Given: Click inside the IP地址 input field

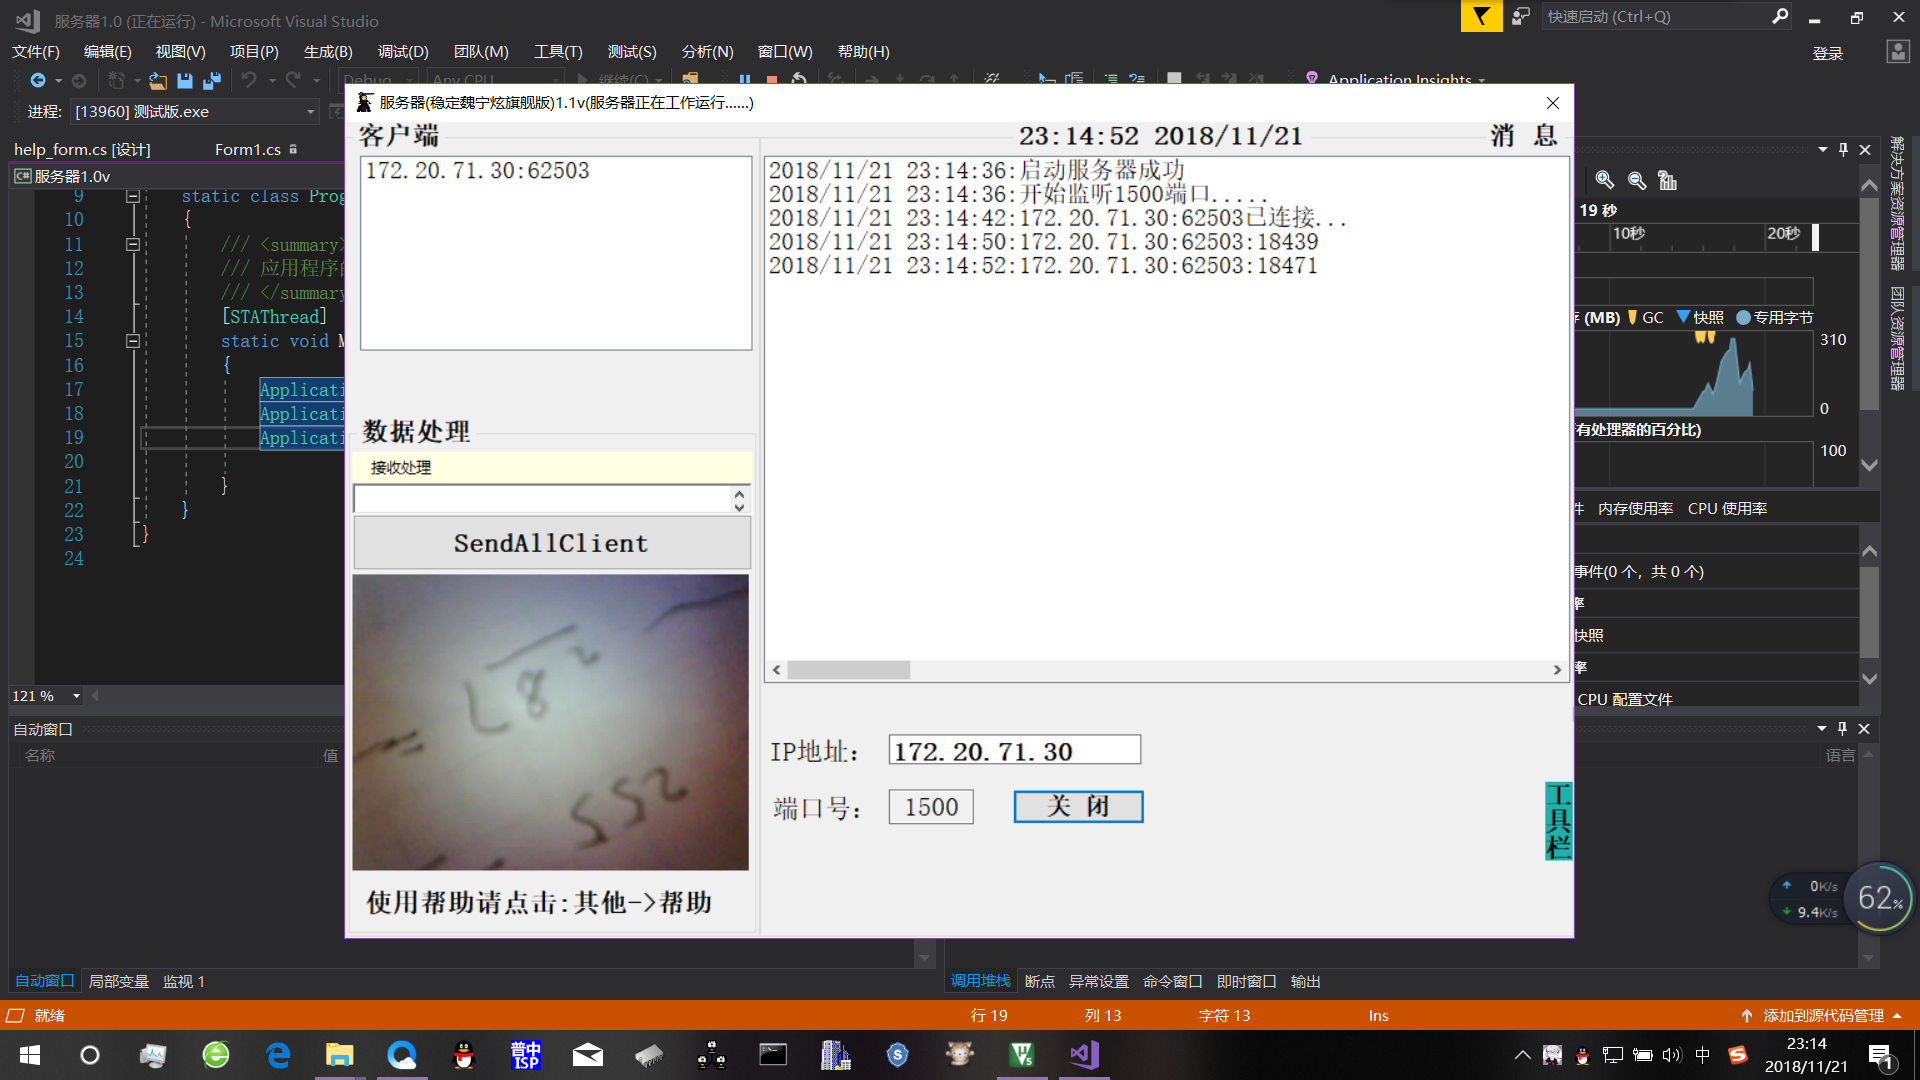Looking at the screenshot, I should 1013,749.
